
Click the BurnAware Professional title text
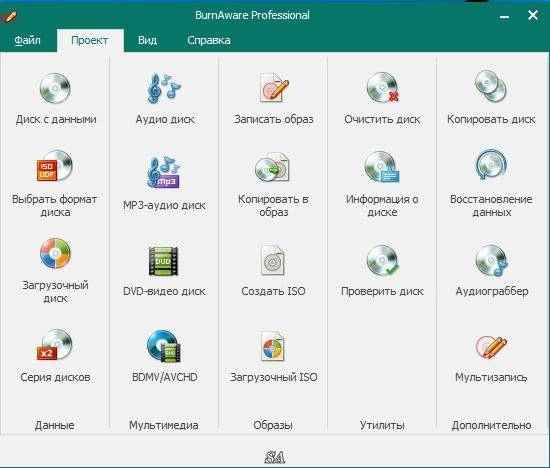coord(253,15)
